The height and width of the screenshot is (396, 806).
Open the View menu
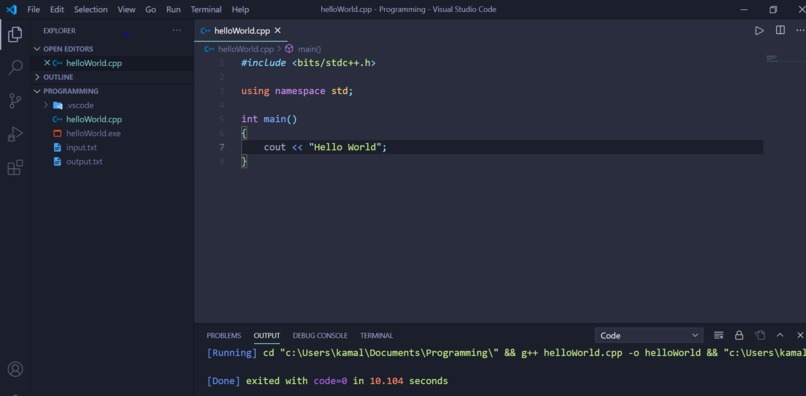click(x=126, y=9)
